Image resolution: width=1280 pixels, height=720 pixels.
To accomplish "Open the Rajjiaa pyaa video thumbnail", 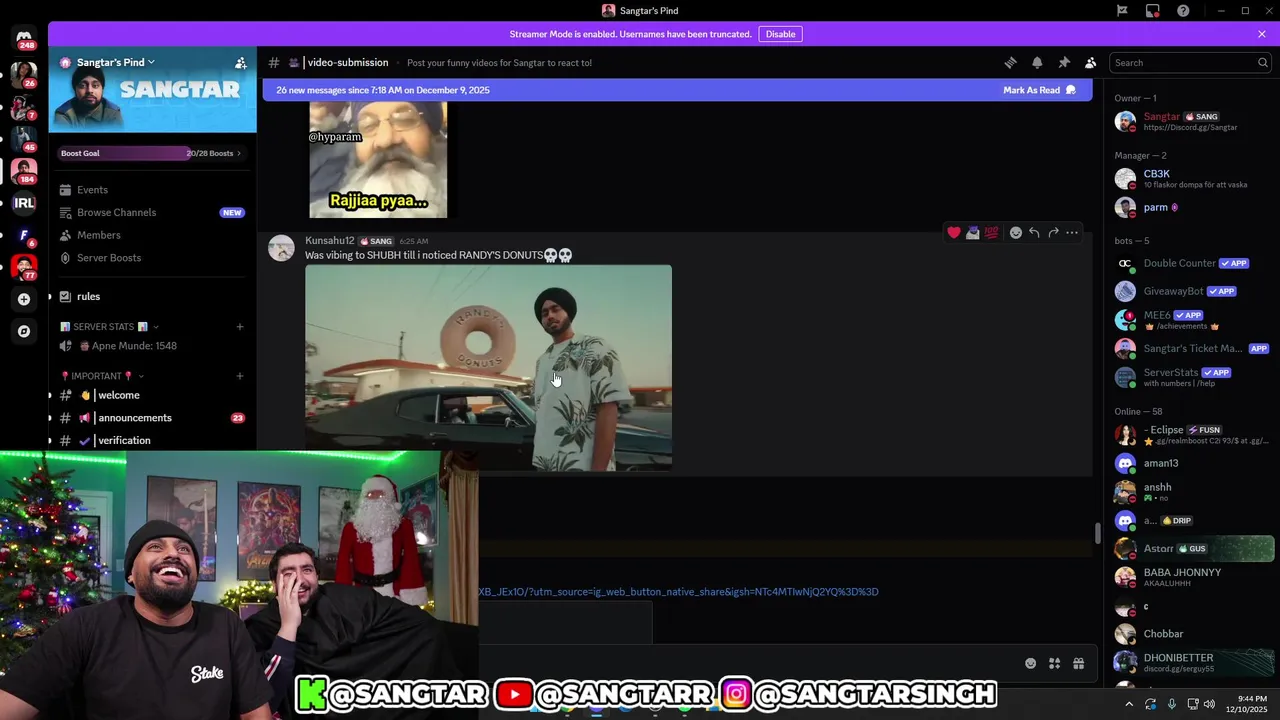I will (x=378, y=159).
